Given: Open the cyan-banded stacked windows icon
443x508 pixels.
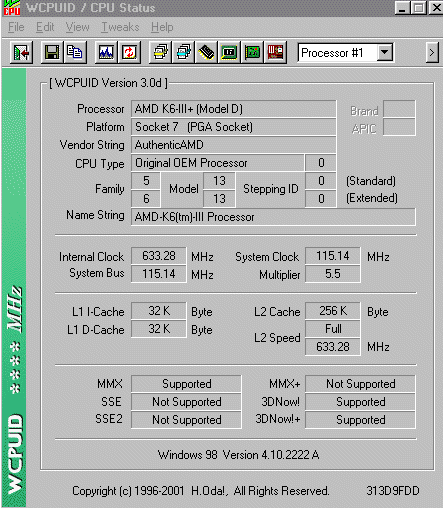Looking at the screenshot, I should coord(183,53).
